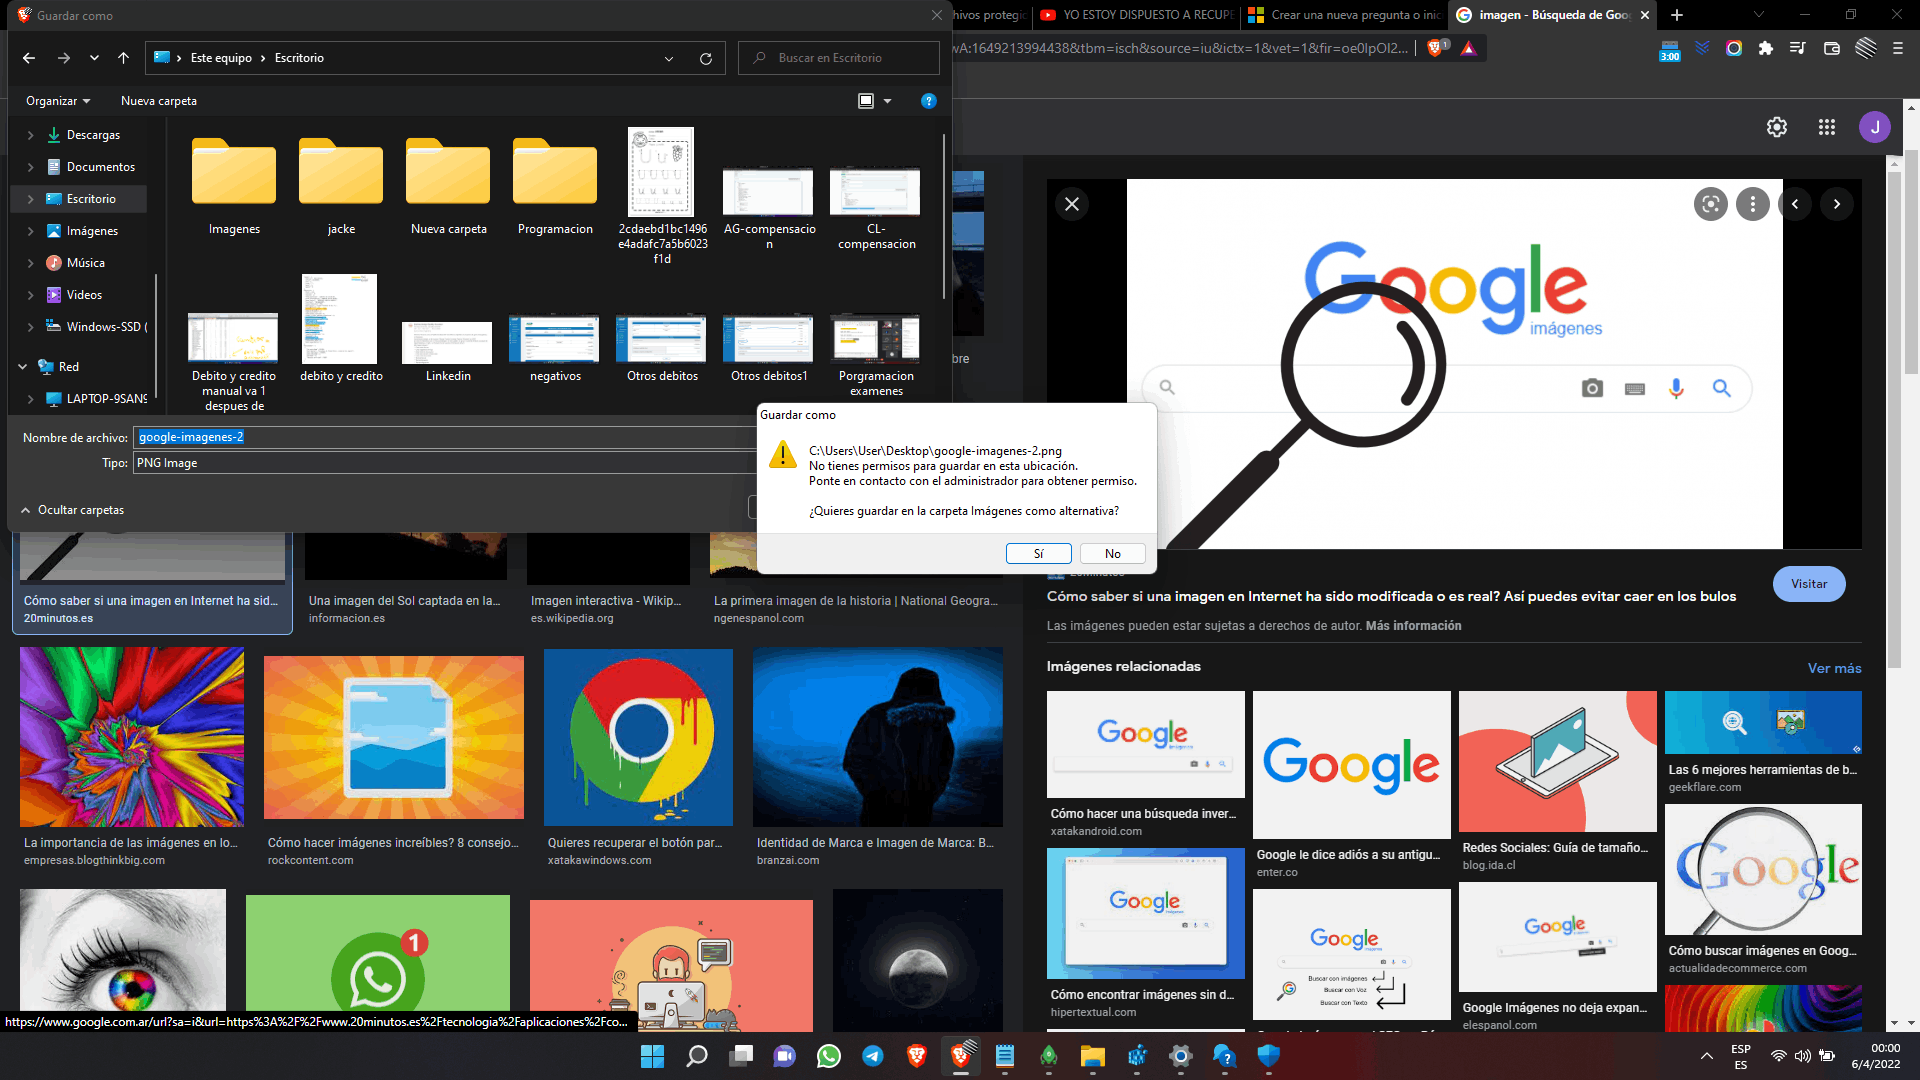Click Sí in the save warning dialog
The width and height of the screenshot is (1920, 1080).
point(1038,553)
